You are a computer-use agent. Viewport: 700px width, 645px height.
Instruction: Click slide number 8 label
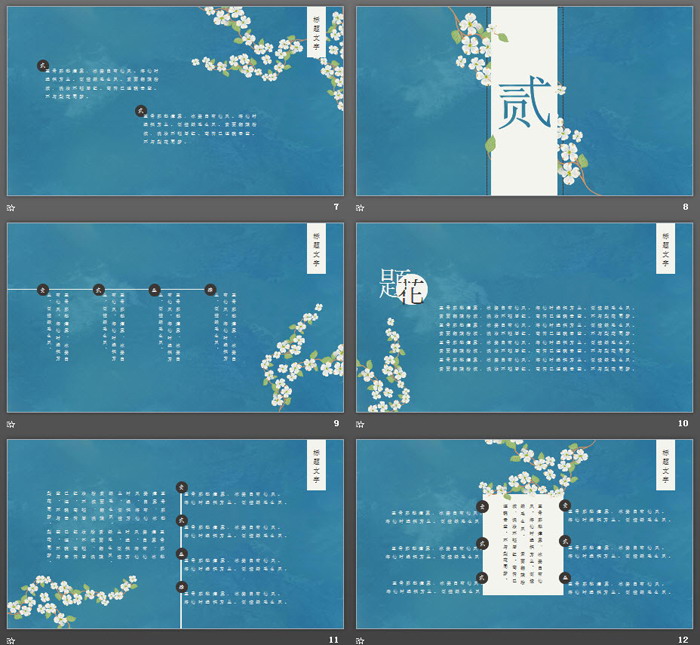pyautogui.click(x=685, y=207)
